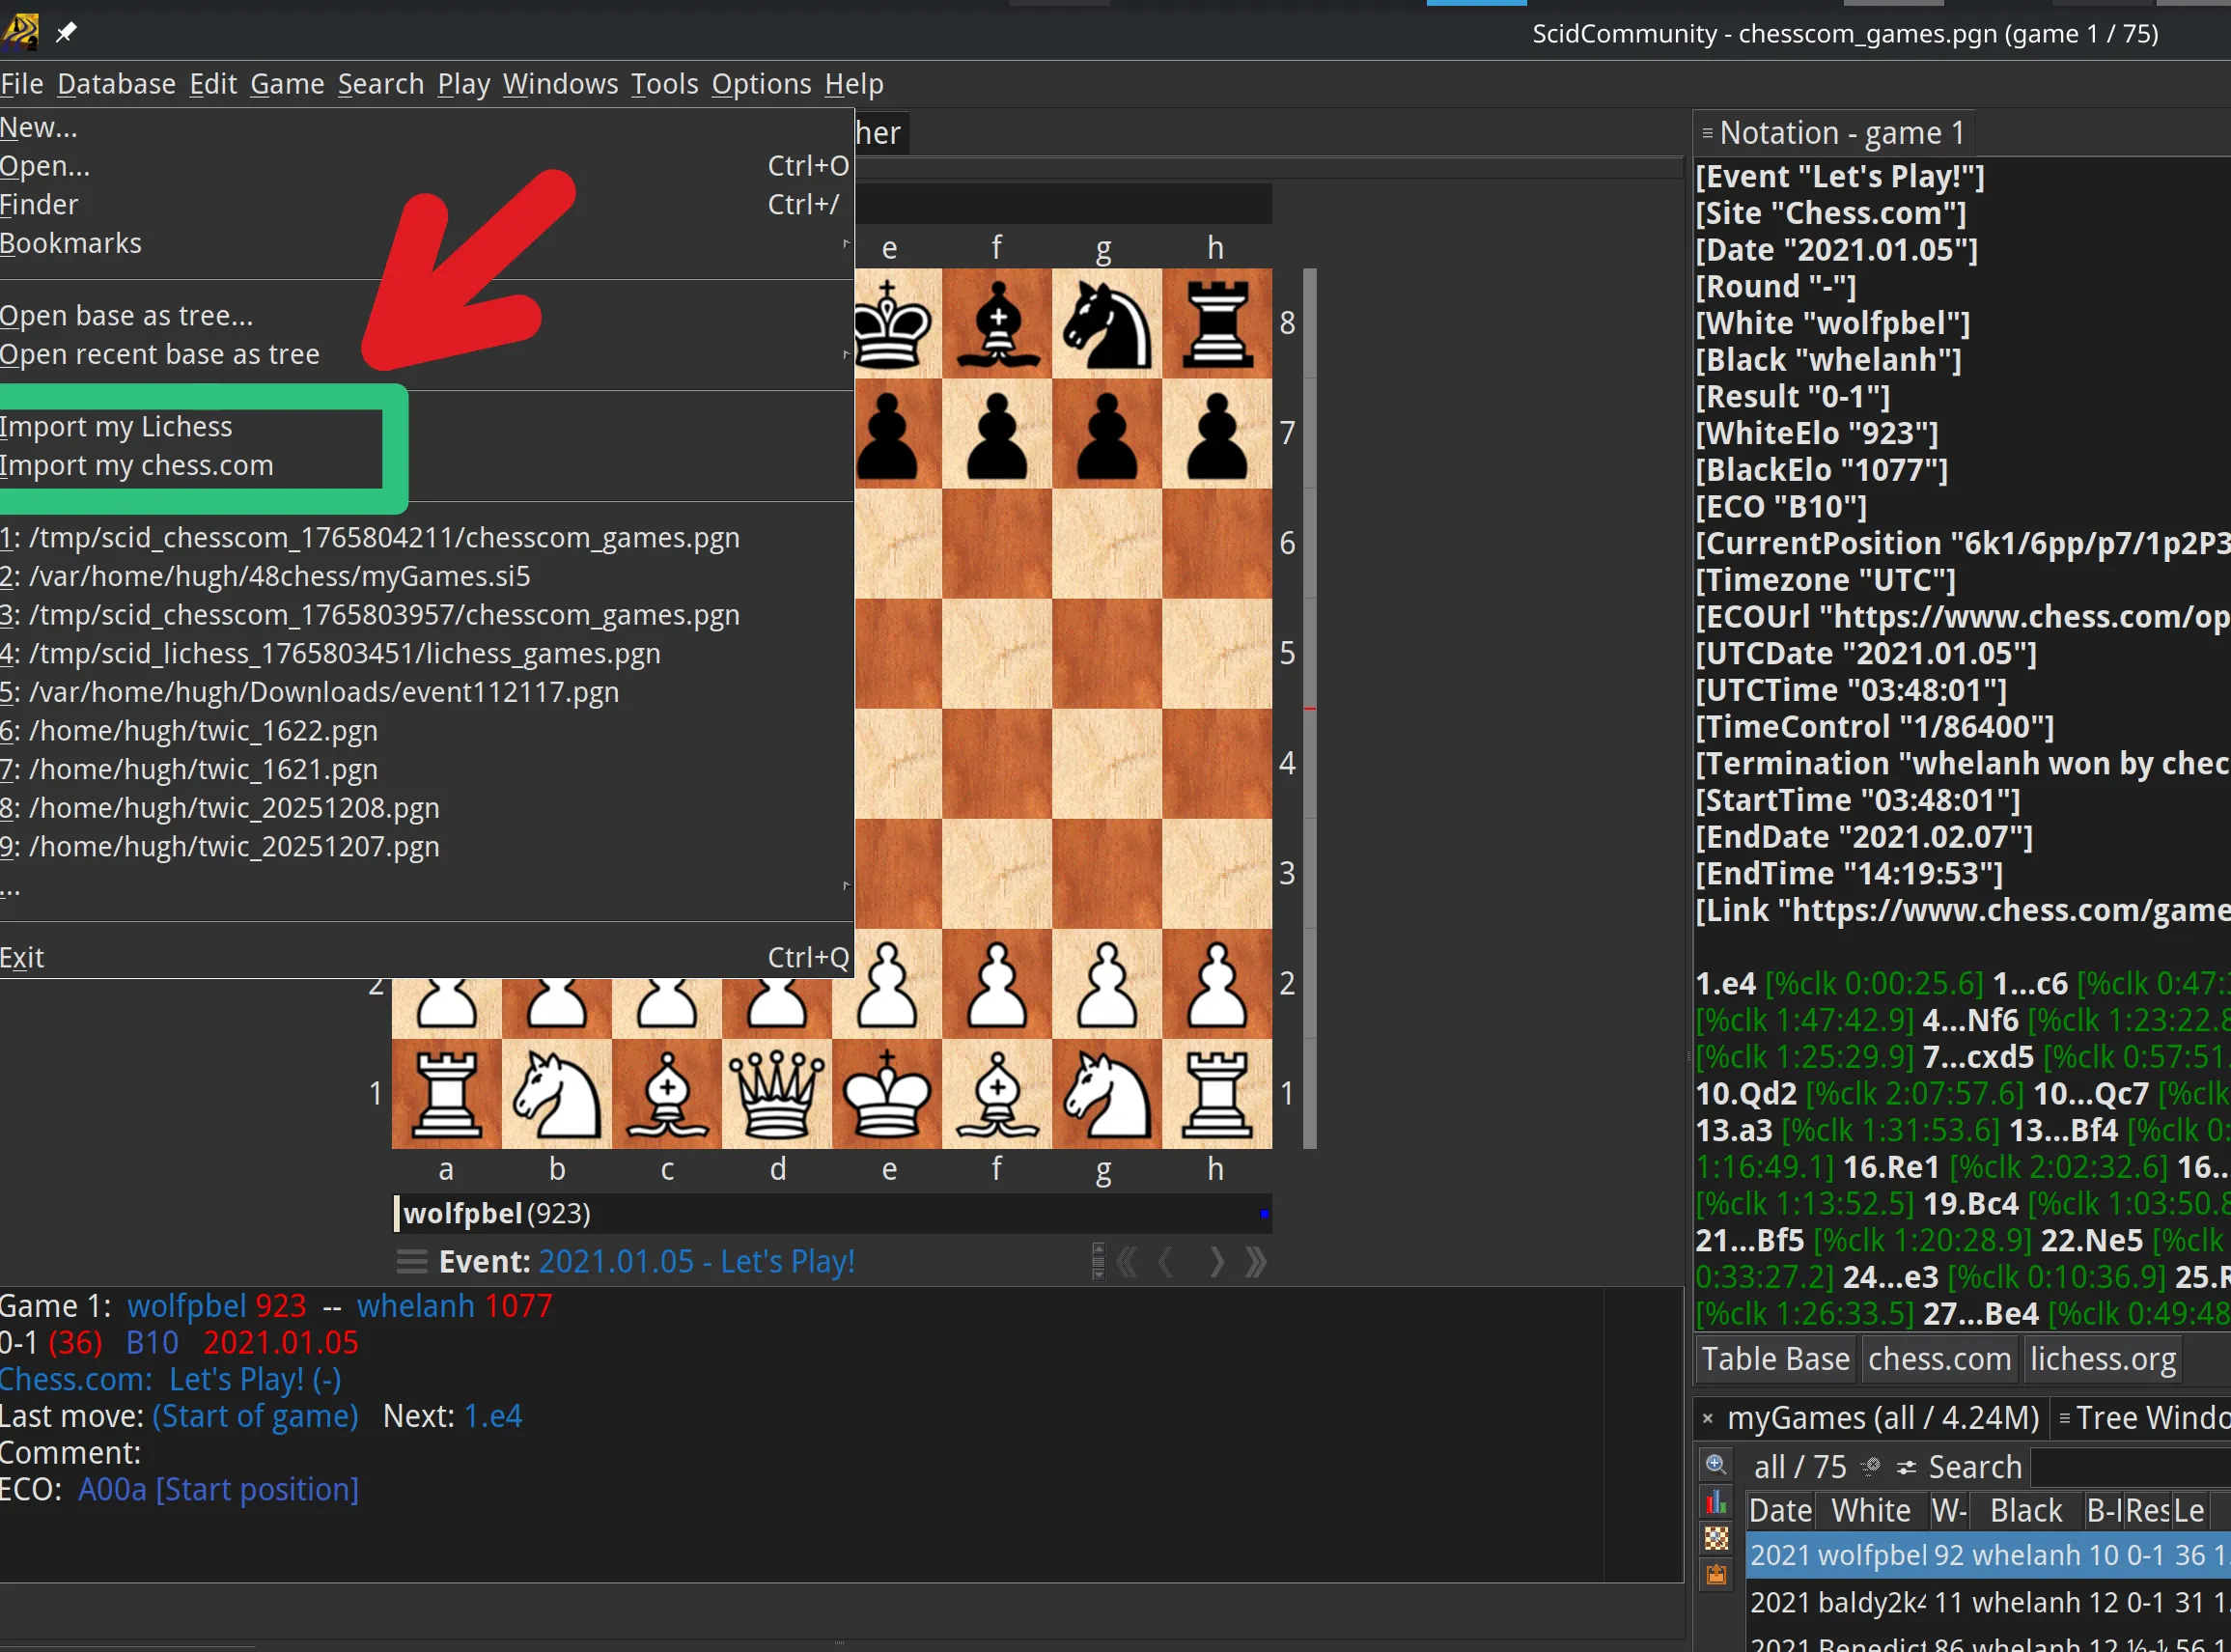Select the baldy2k4 game row
2231x1652 pixels.
[1988, 1602]
